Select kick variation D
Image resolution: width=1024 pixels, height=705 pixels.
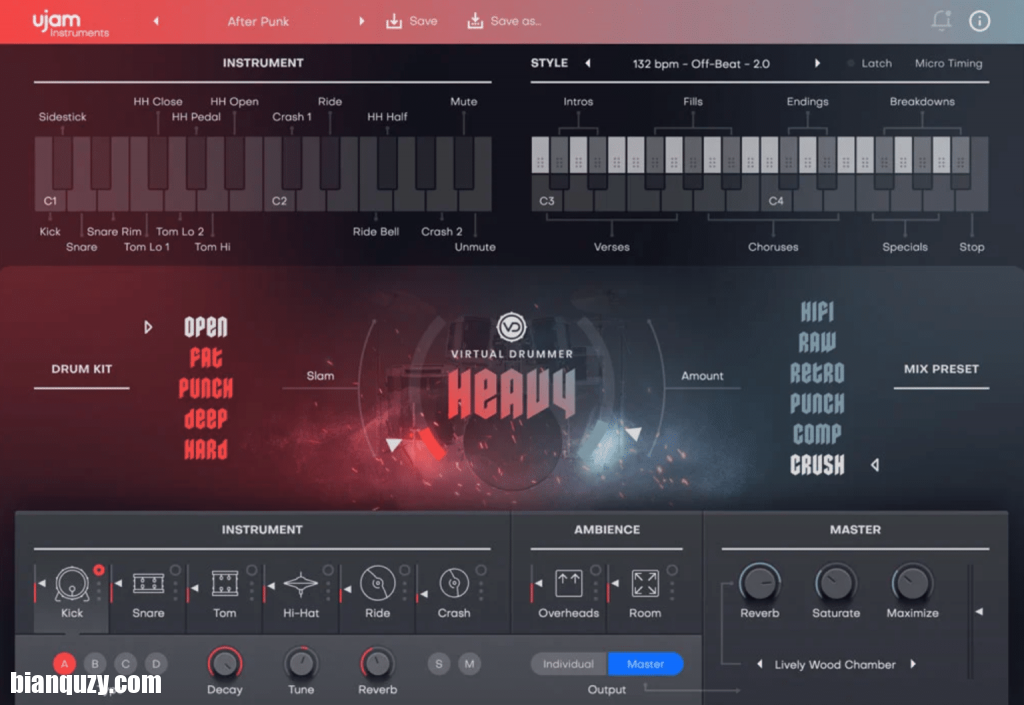pos(156,664)
